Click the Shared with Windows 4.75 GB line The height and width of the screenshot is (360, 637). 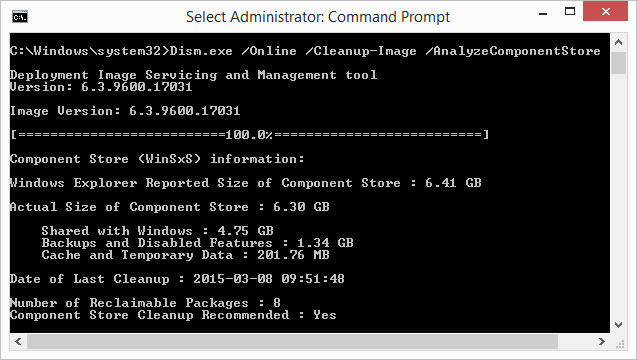pyautogui.click(x=157, y=231)
